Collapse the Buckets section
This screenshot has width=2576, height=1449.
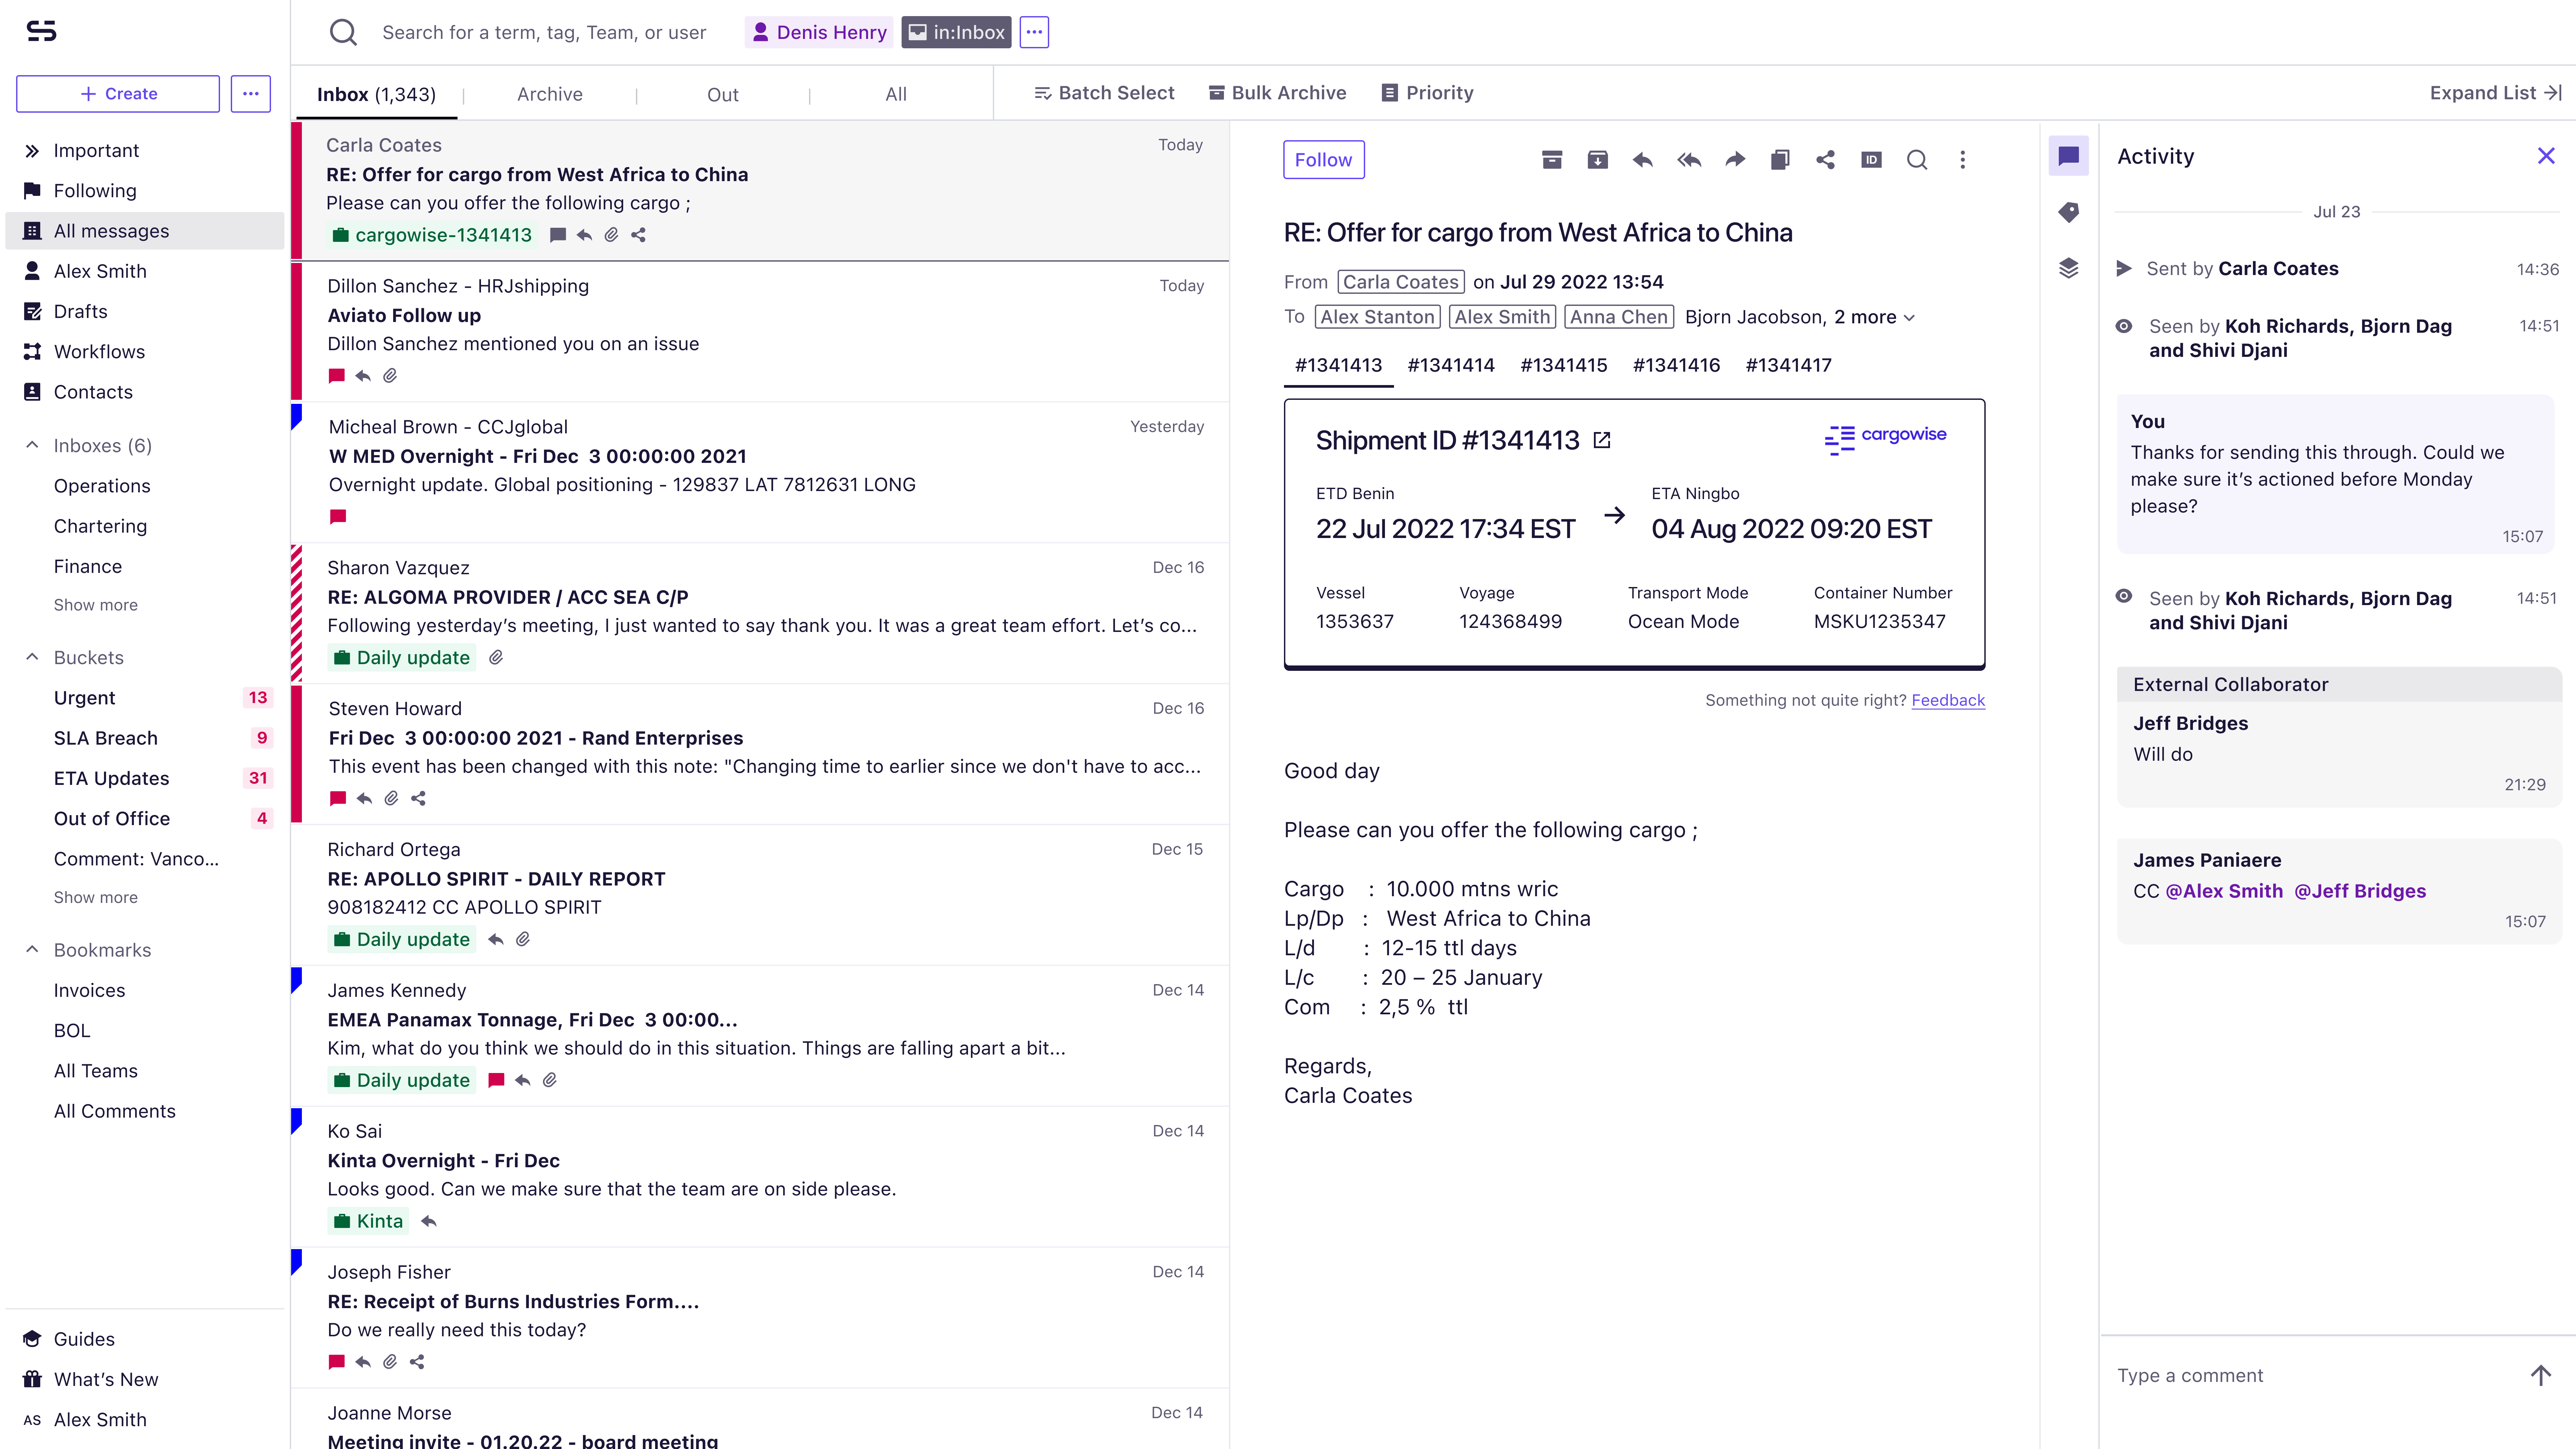(x=32, y=657)
